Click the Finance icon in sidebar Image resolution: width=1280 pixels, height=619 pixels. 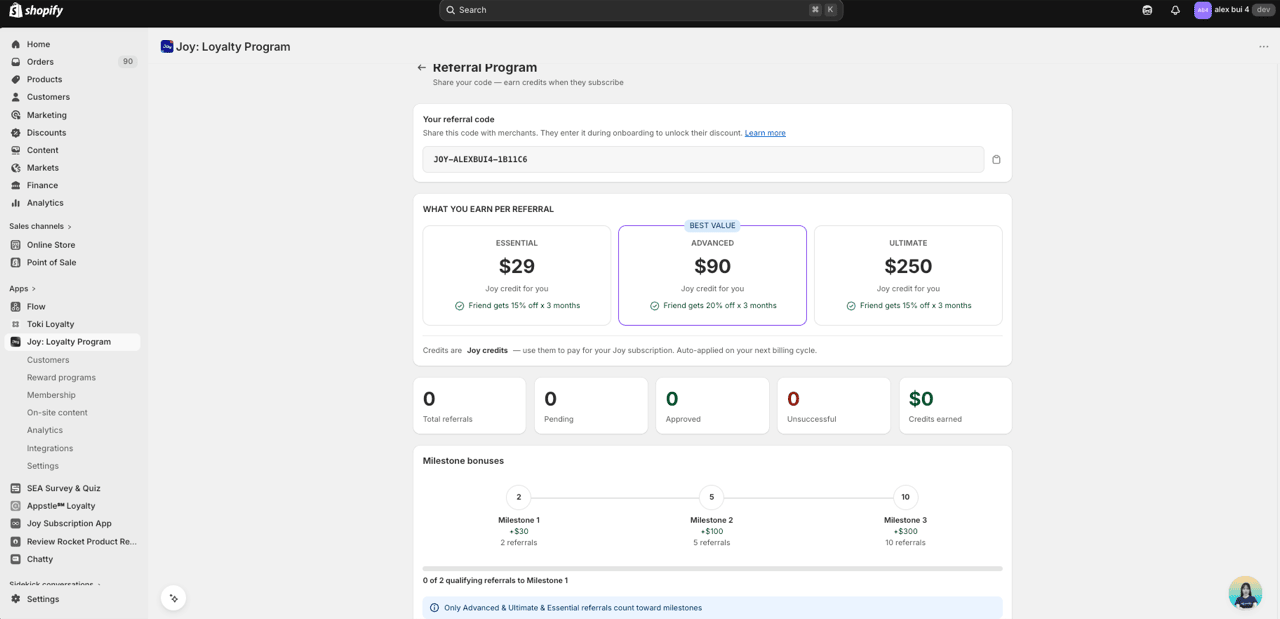[16, 186]
